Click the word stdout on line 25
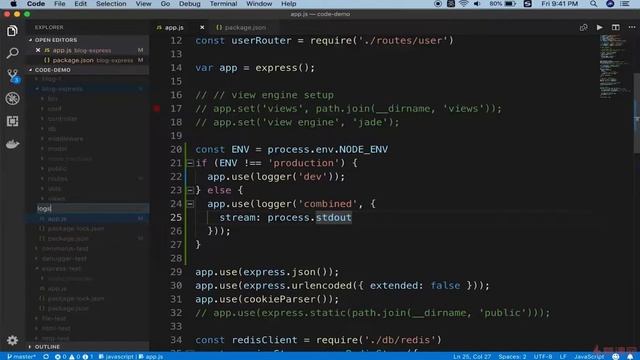Viewport: 640px width, 360px height. coord(333,218)
